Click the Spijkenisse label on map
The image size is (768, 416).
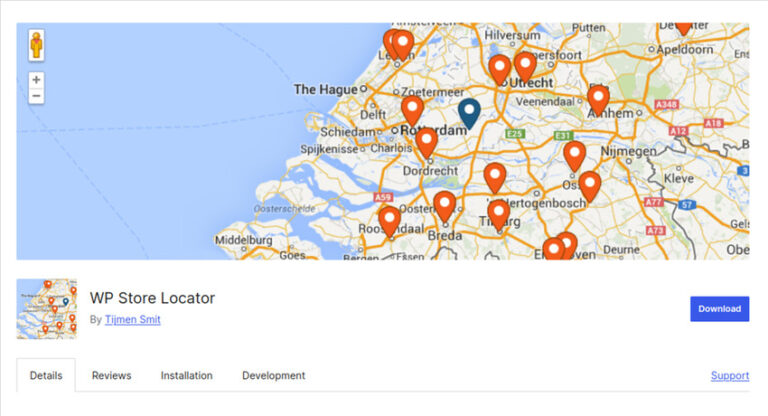(329, 149)
